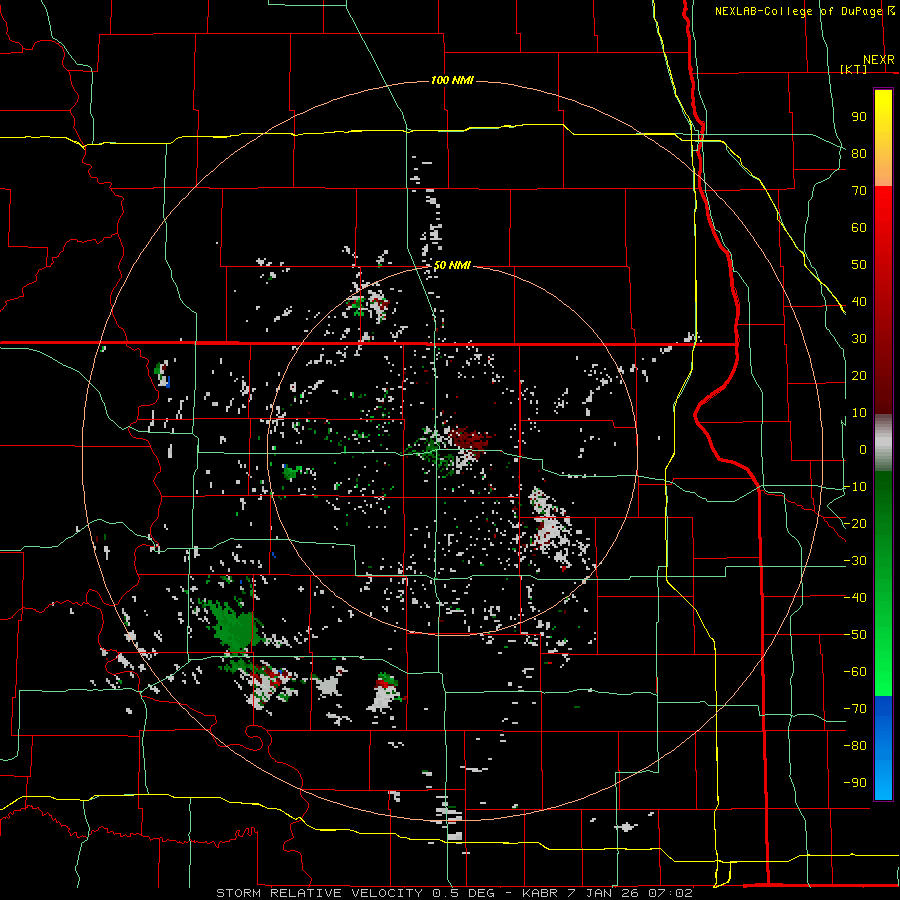Click the gray zero-velocity segment of the color bar
Screen dimensions: 900x900
pyautogui.click(x=883, y=443)
